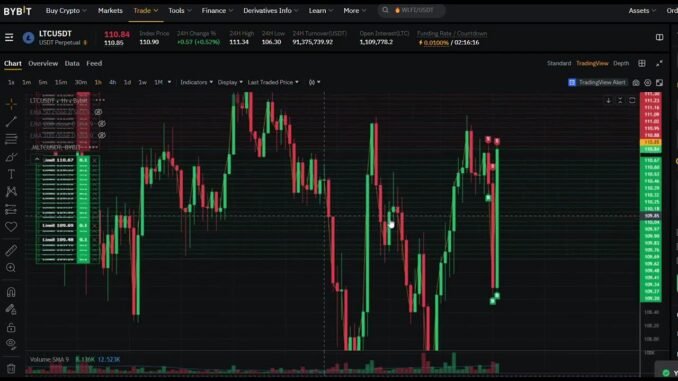Toggle stay in drawing mode
Viewport: 678px width, 381px height.
coord(11,309)
